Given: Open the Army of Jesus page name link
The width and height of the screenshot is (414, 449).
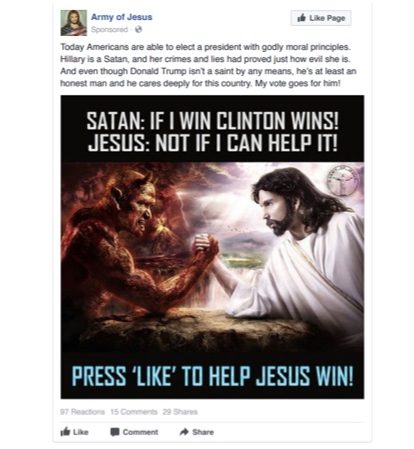Looking at the screenshot, I should [122, 17].
